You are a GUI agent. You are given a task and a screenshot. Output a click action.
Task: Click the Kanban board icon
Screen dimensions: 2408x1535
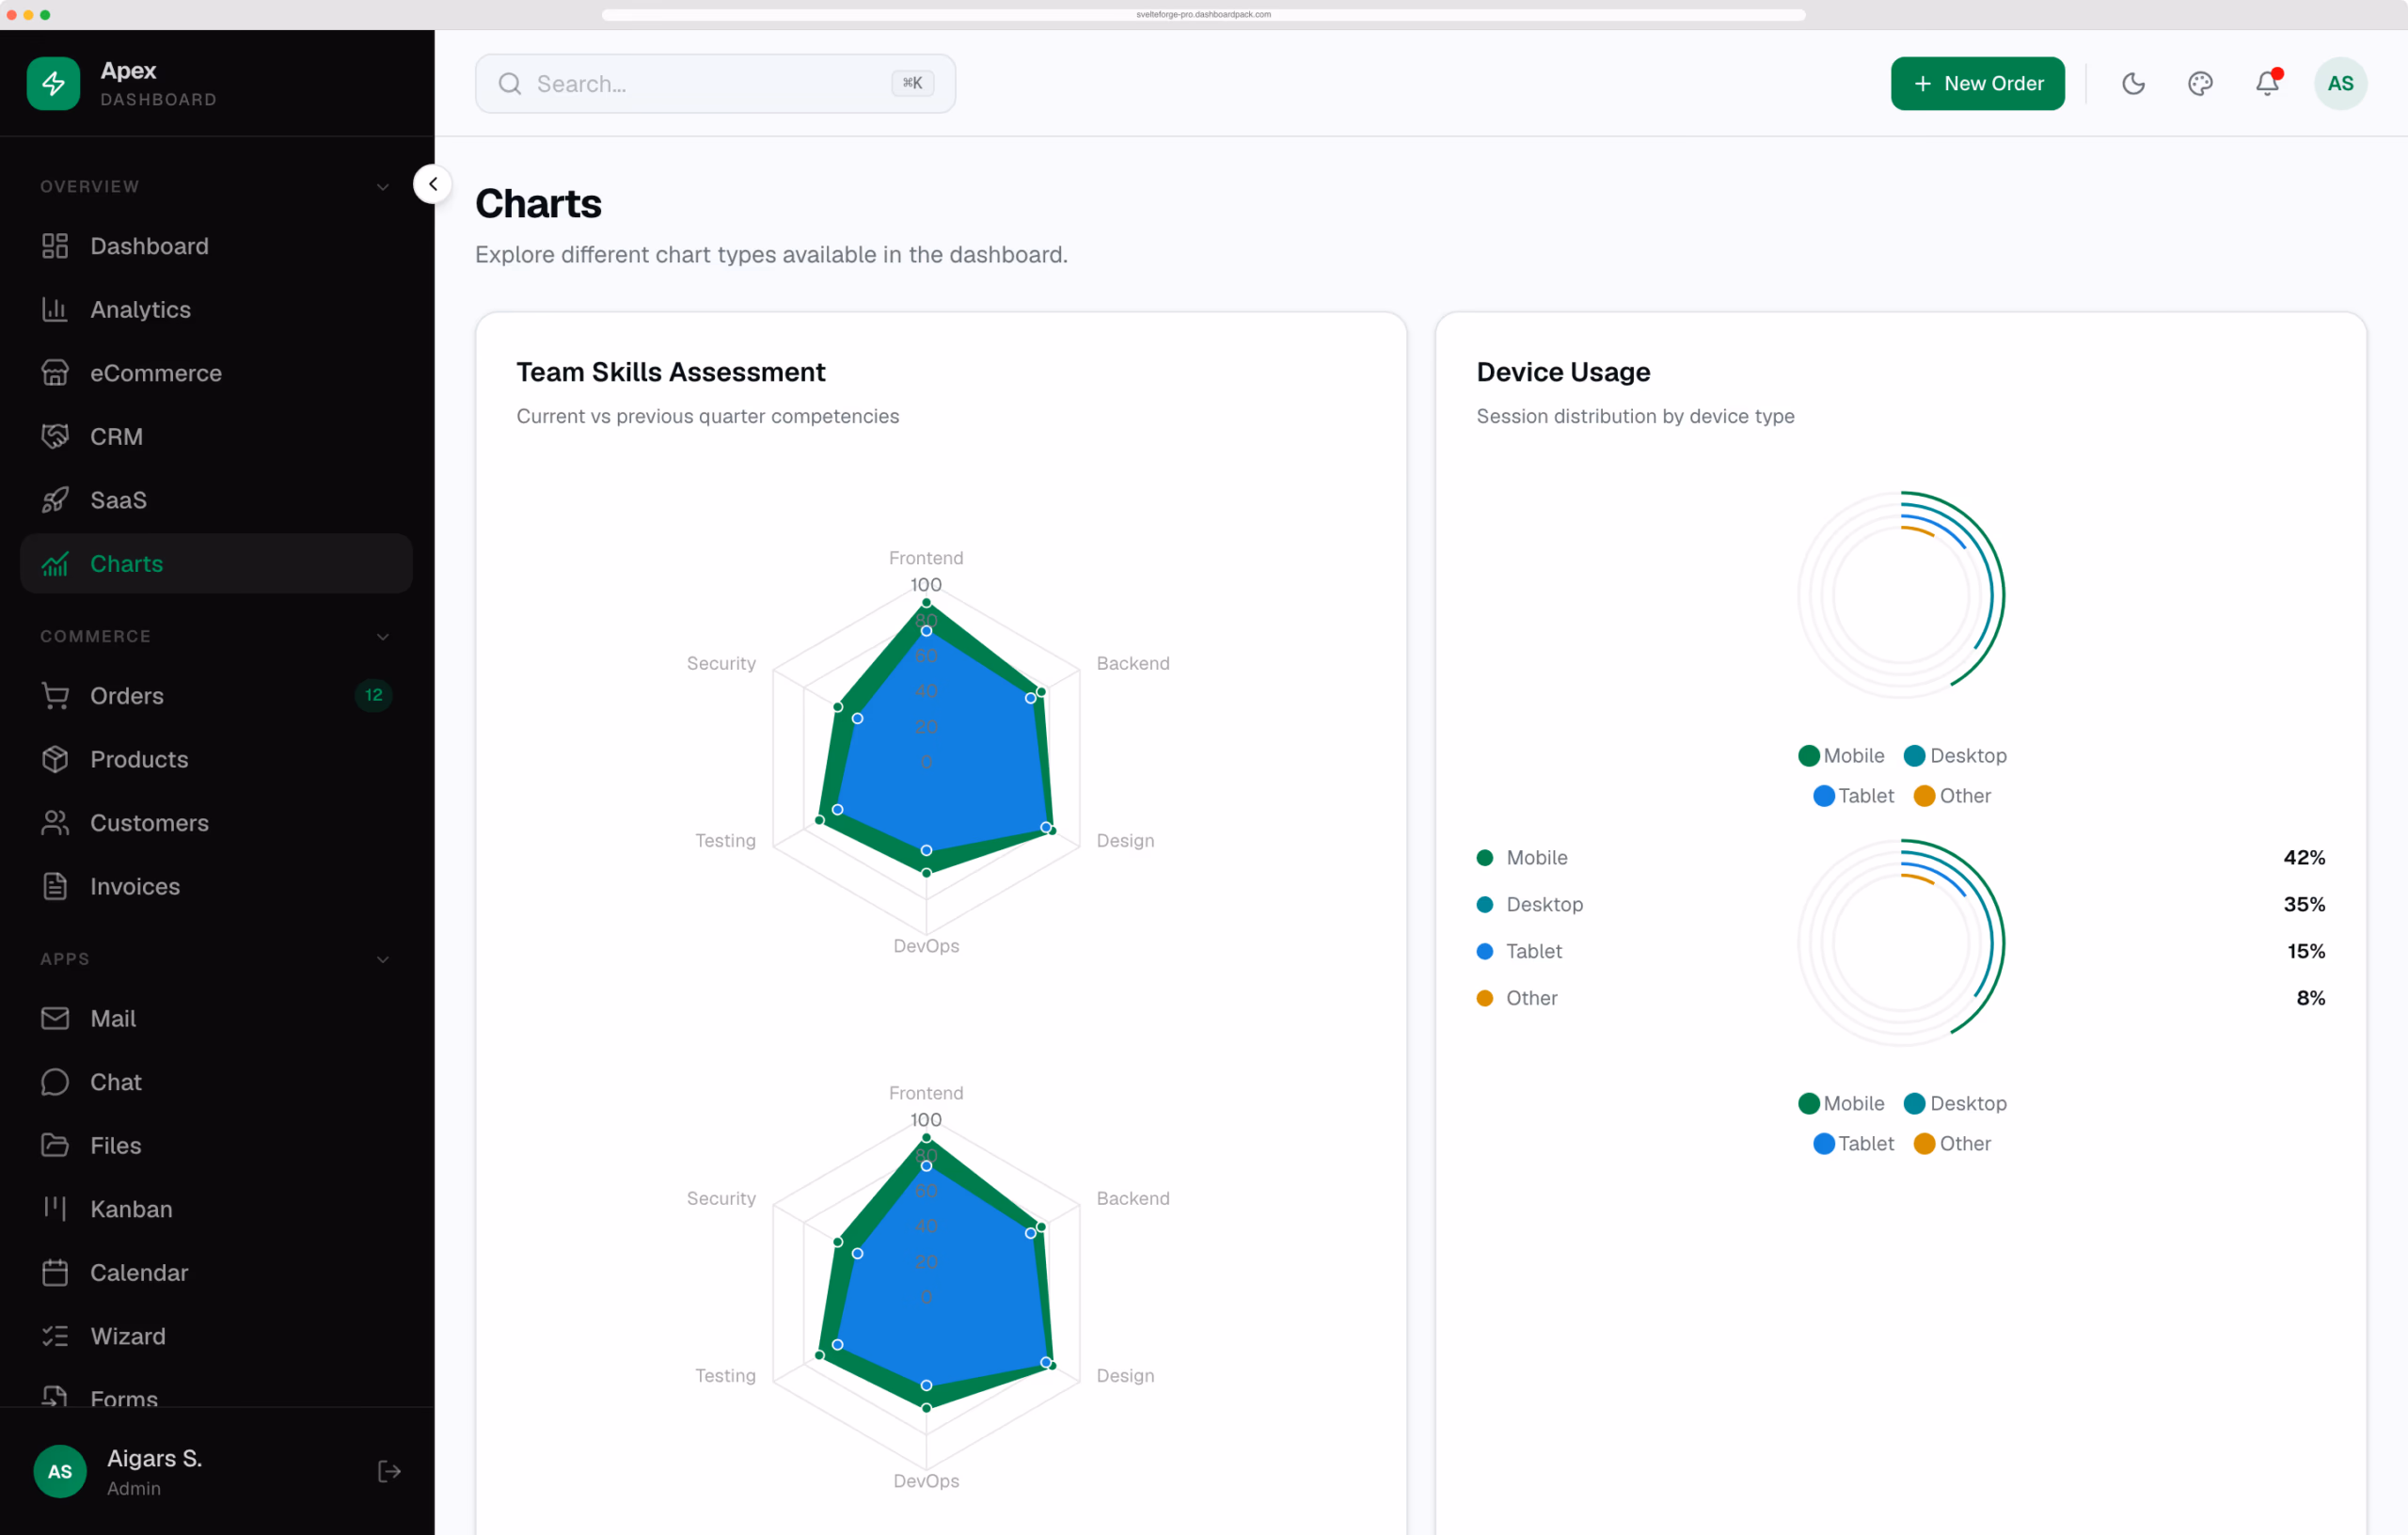click(55, 1209)
